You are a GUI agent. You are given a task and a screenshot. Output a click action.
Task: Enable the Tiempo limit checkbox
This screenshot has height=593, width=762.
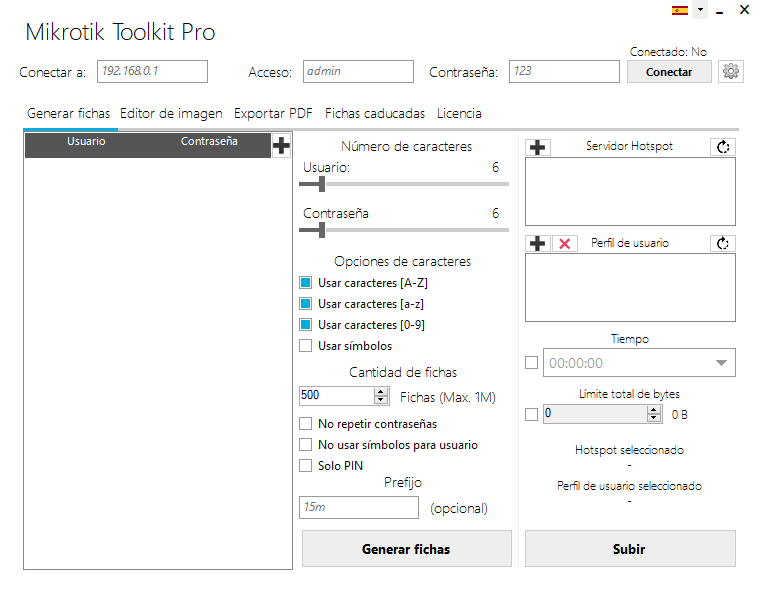tap(532, 363)
